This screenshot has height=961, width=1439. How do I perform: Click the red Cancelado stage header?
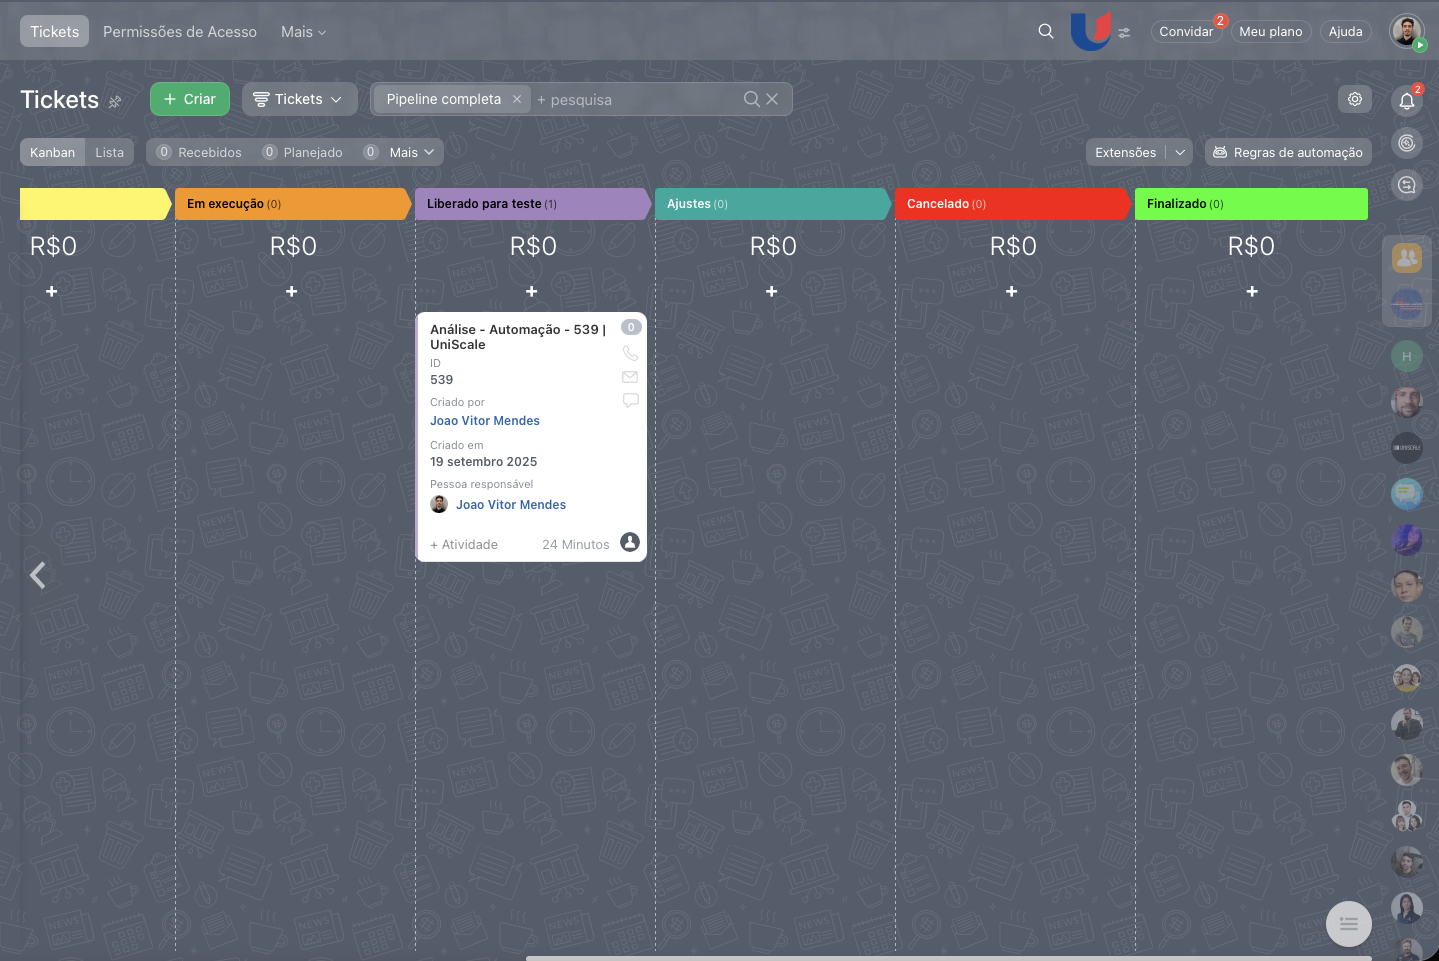tap(1011, 204)
